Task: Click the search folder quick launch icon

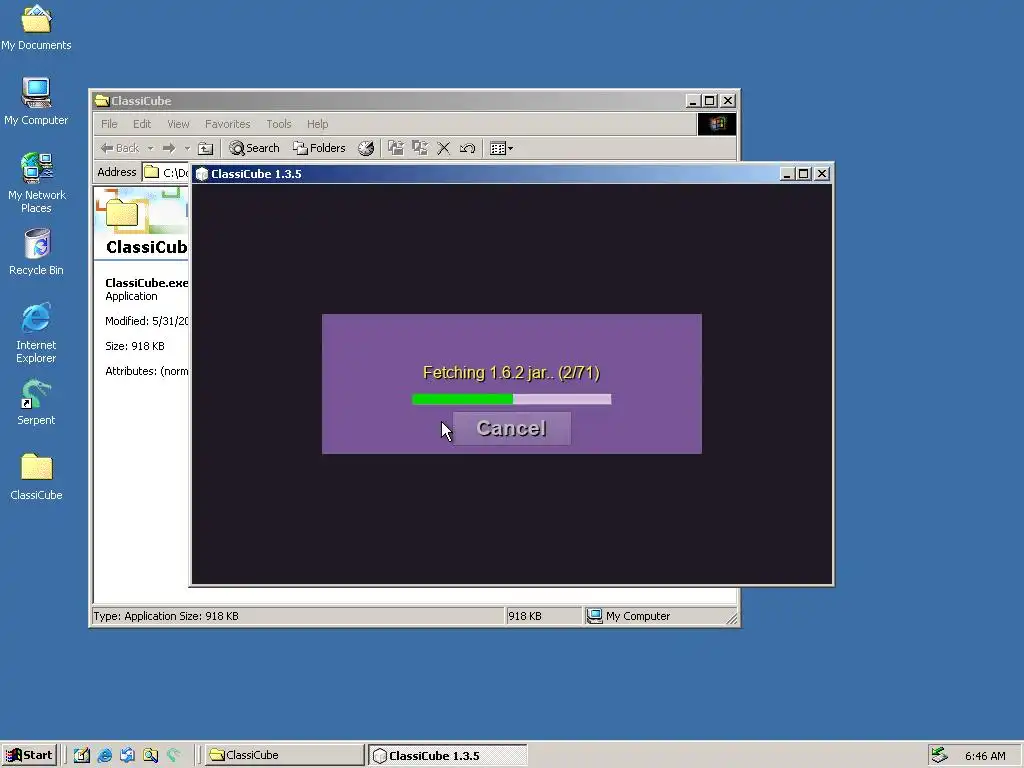Action: click(150, 755)
